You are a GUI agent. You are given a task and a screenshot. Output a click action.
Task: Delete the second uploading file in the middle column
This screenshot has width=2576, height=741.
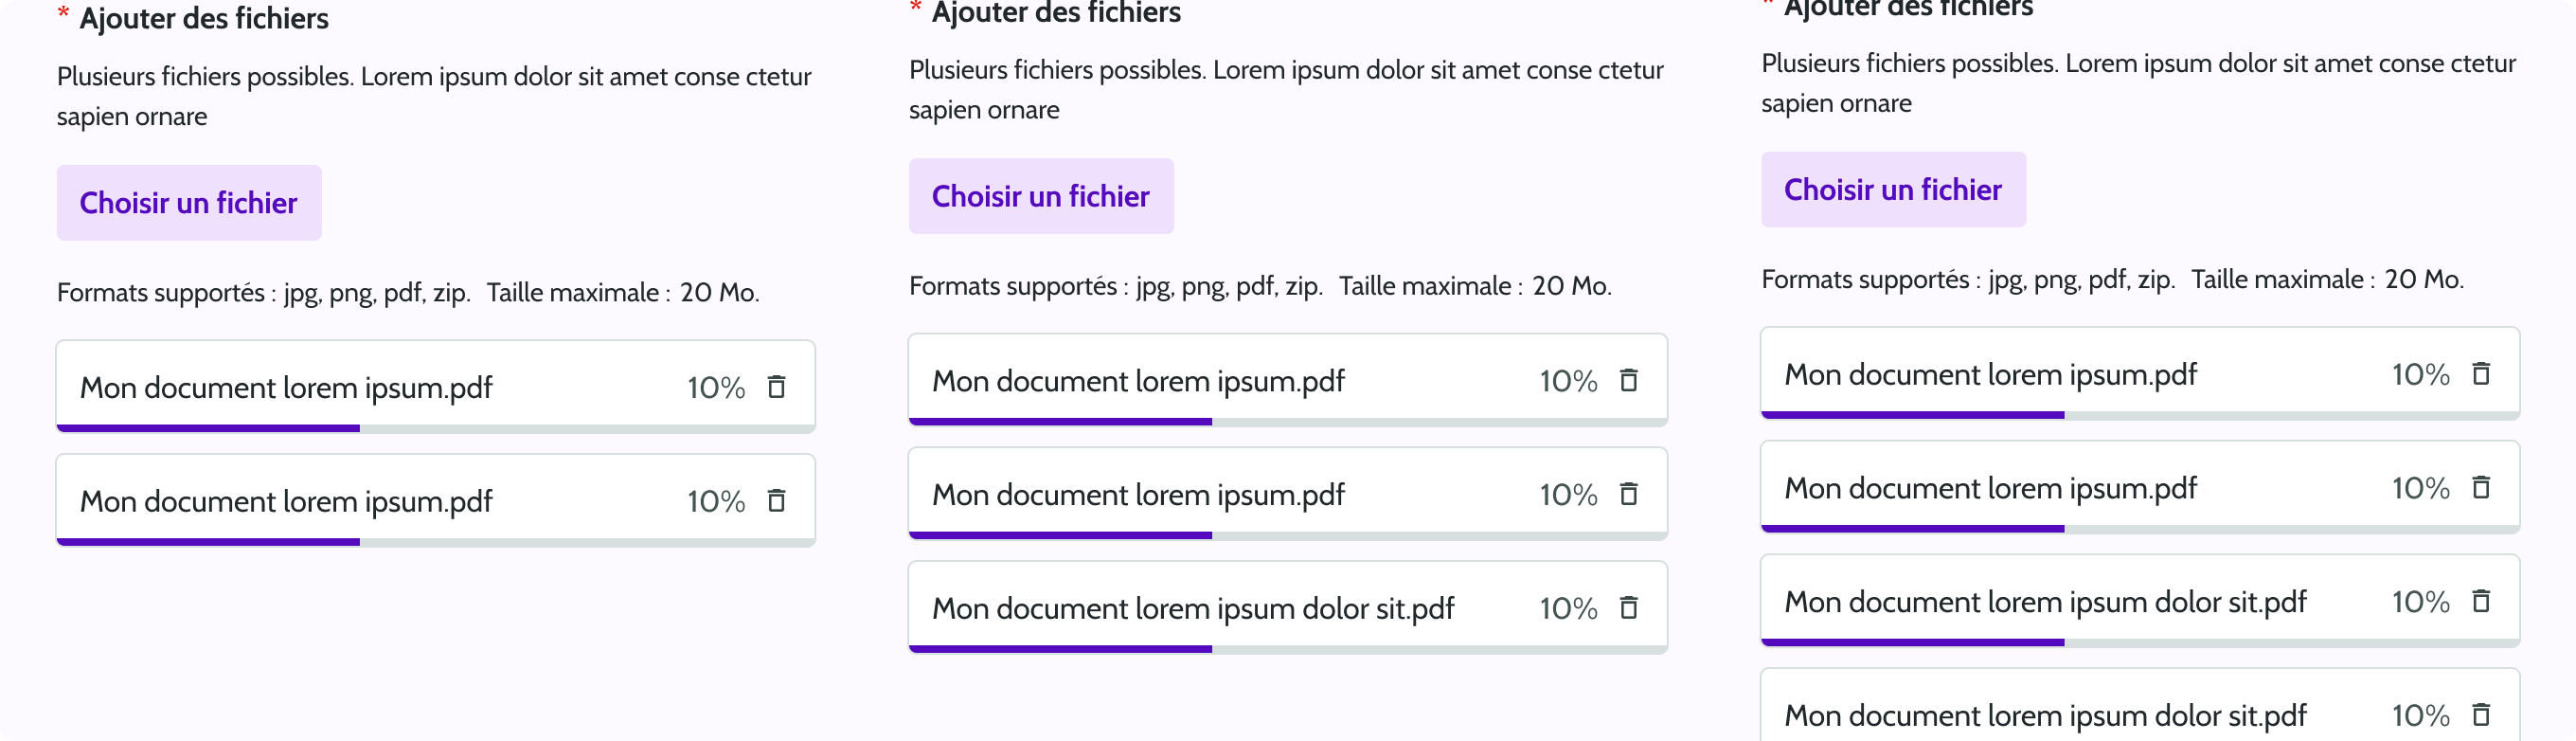[x=1630, y=494]
